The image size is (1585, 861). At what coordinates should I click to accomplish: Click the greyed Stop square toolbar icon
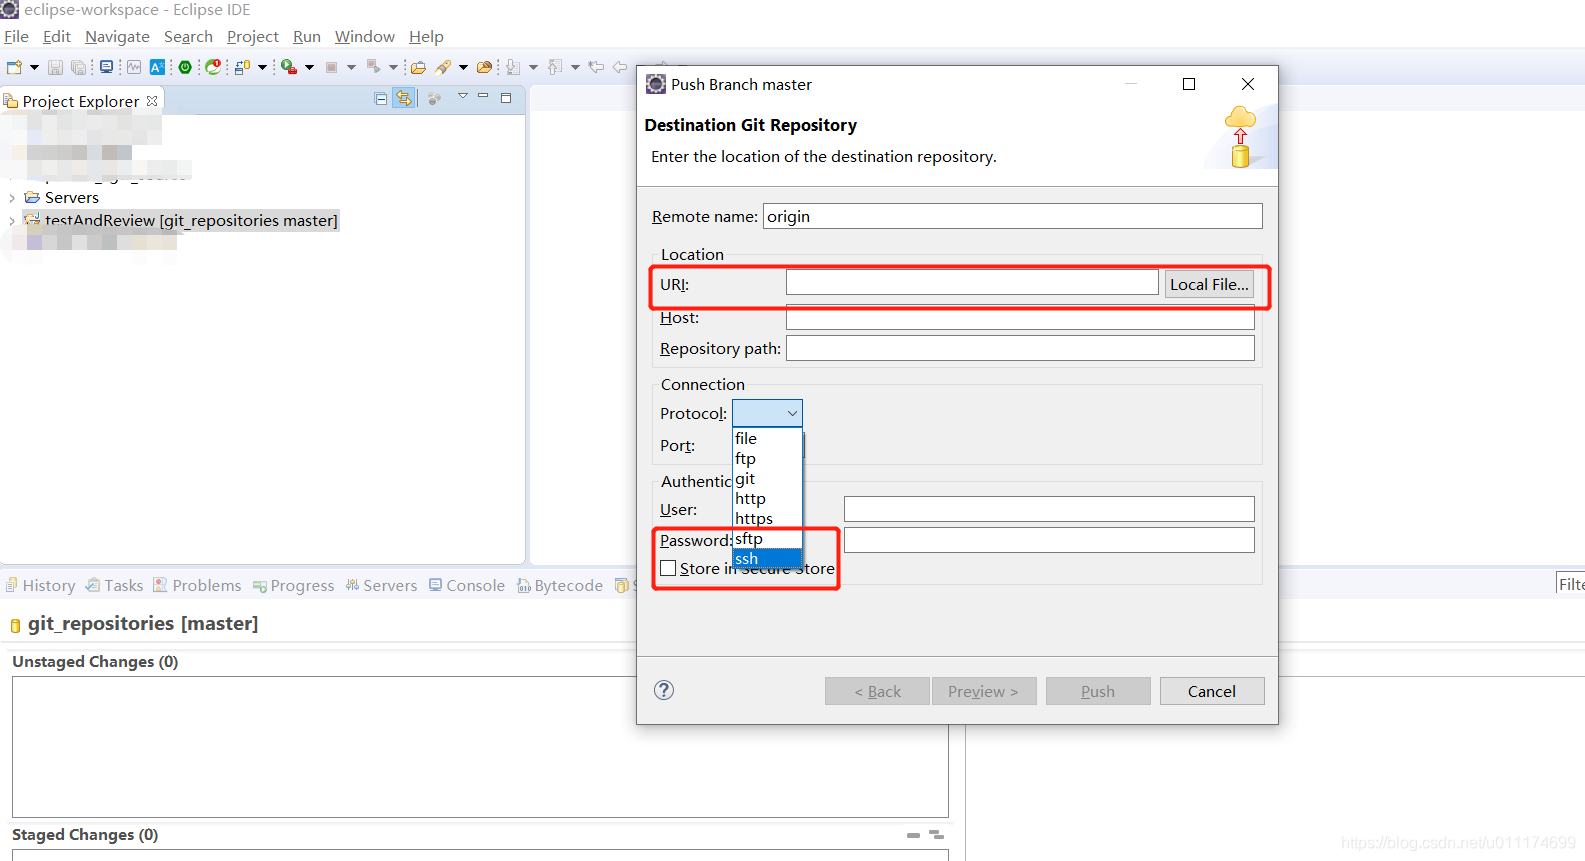(x=331, y=67)
